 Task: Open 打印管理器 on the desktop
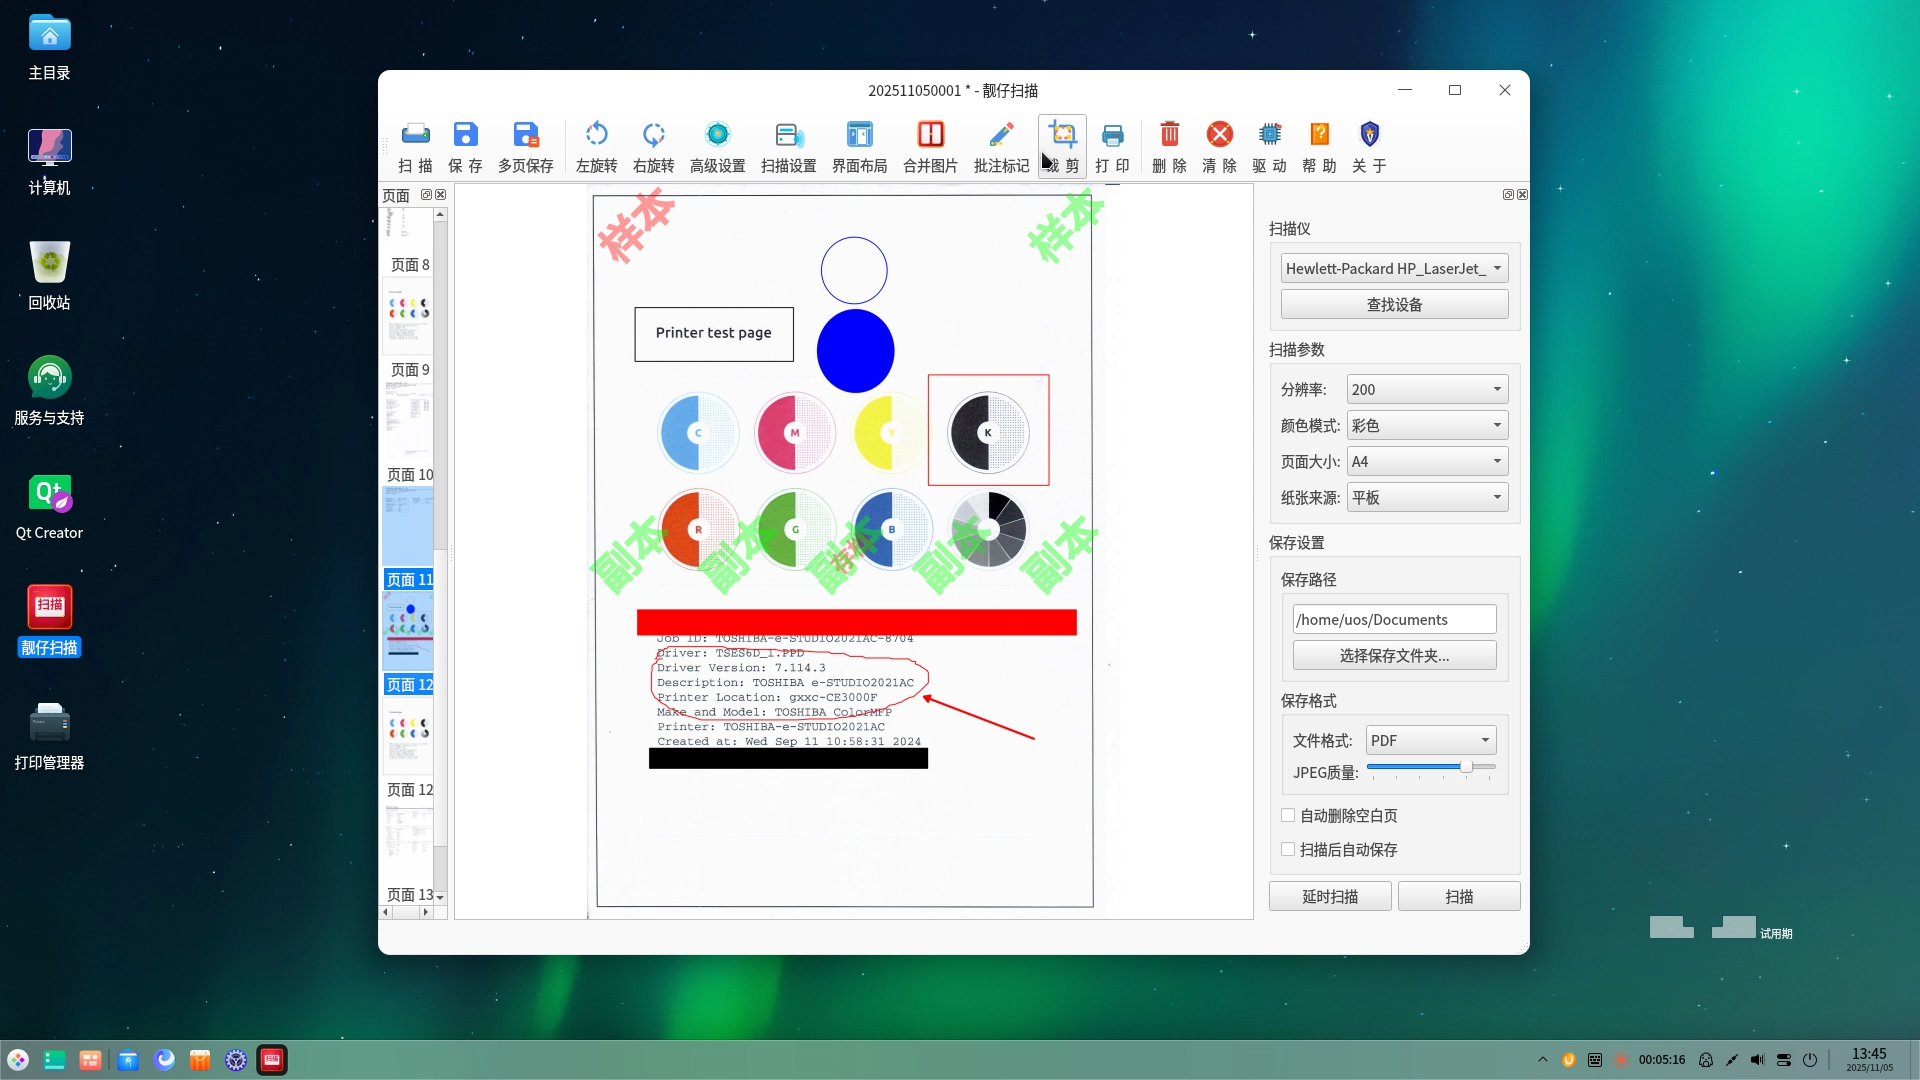pos(49,735)
